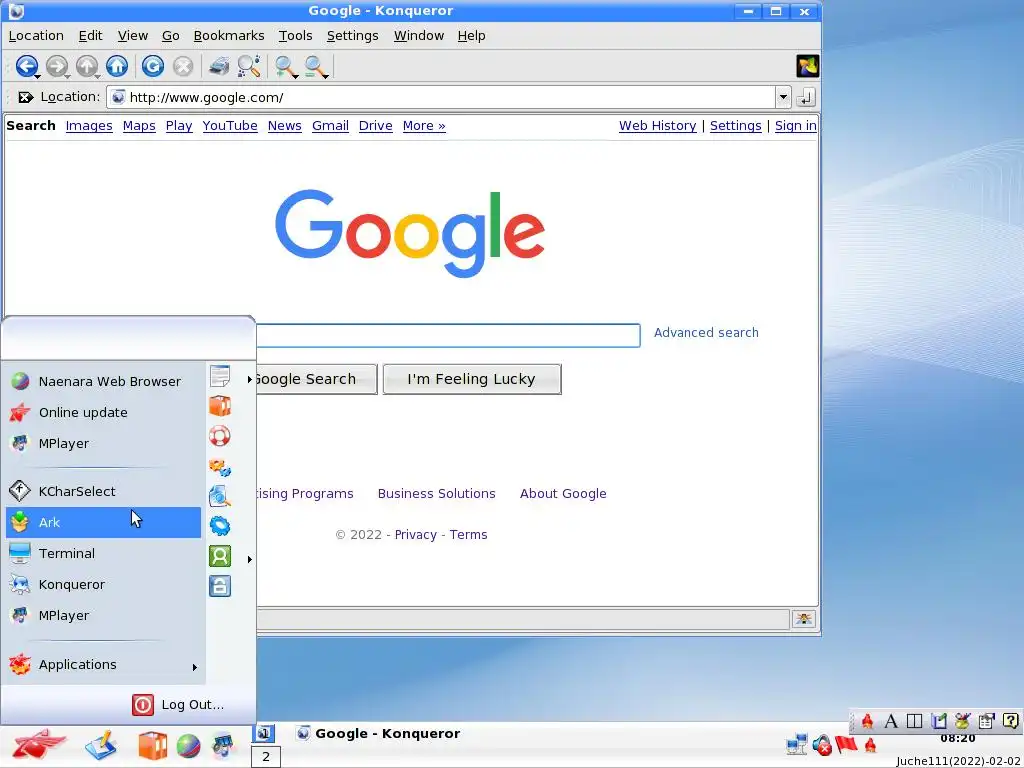The height and width of the screenshot is (768, 1024).
Task: Click the Go button at right of location bar
Action: [x=806, y=97]
